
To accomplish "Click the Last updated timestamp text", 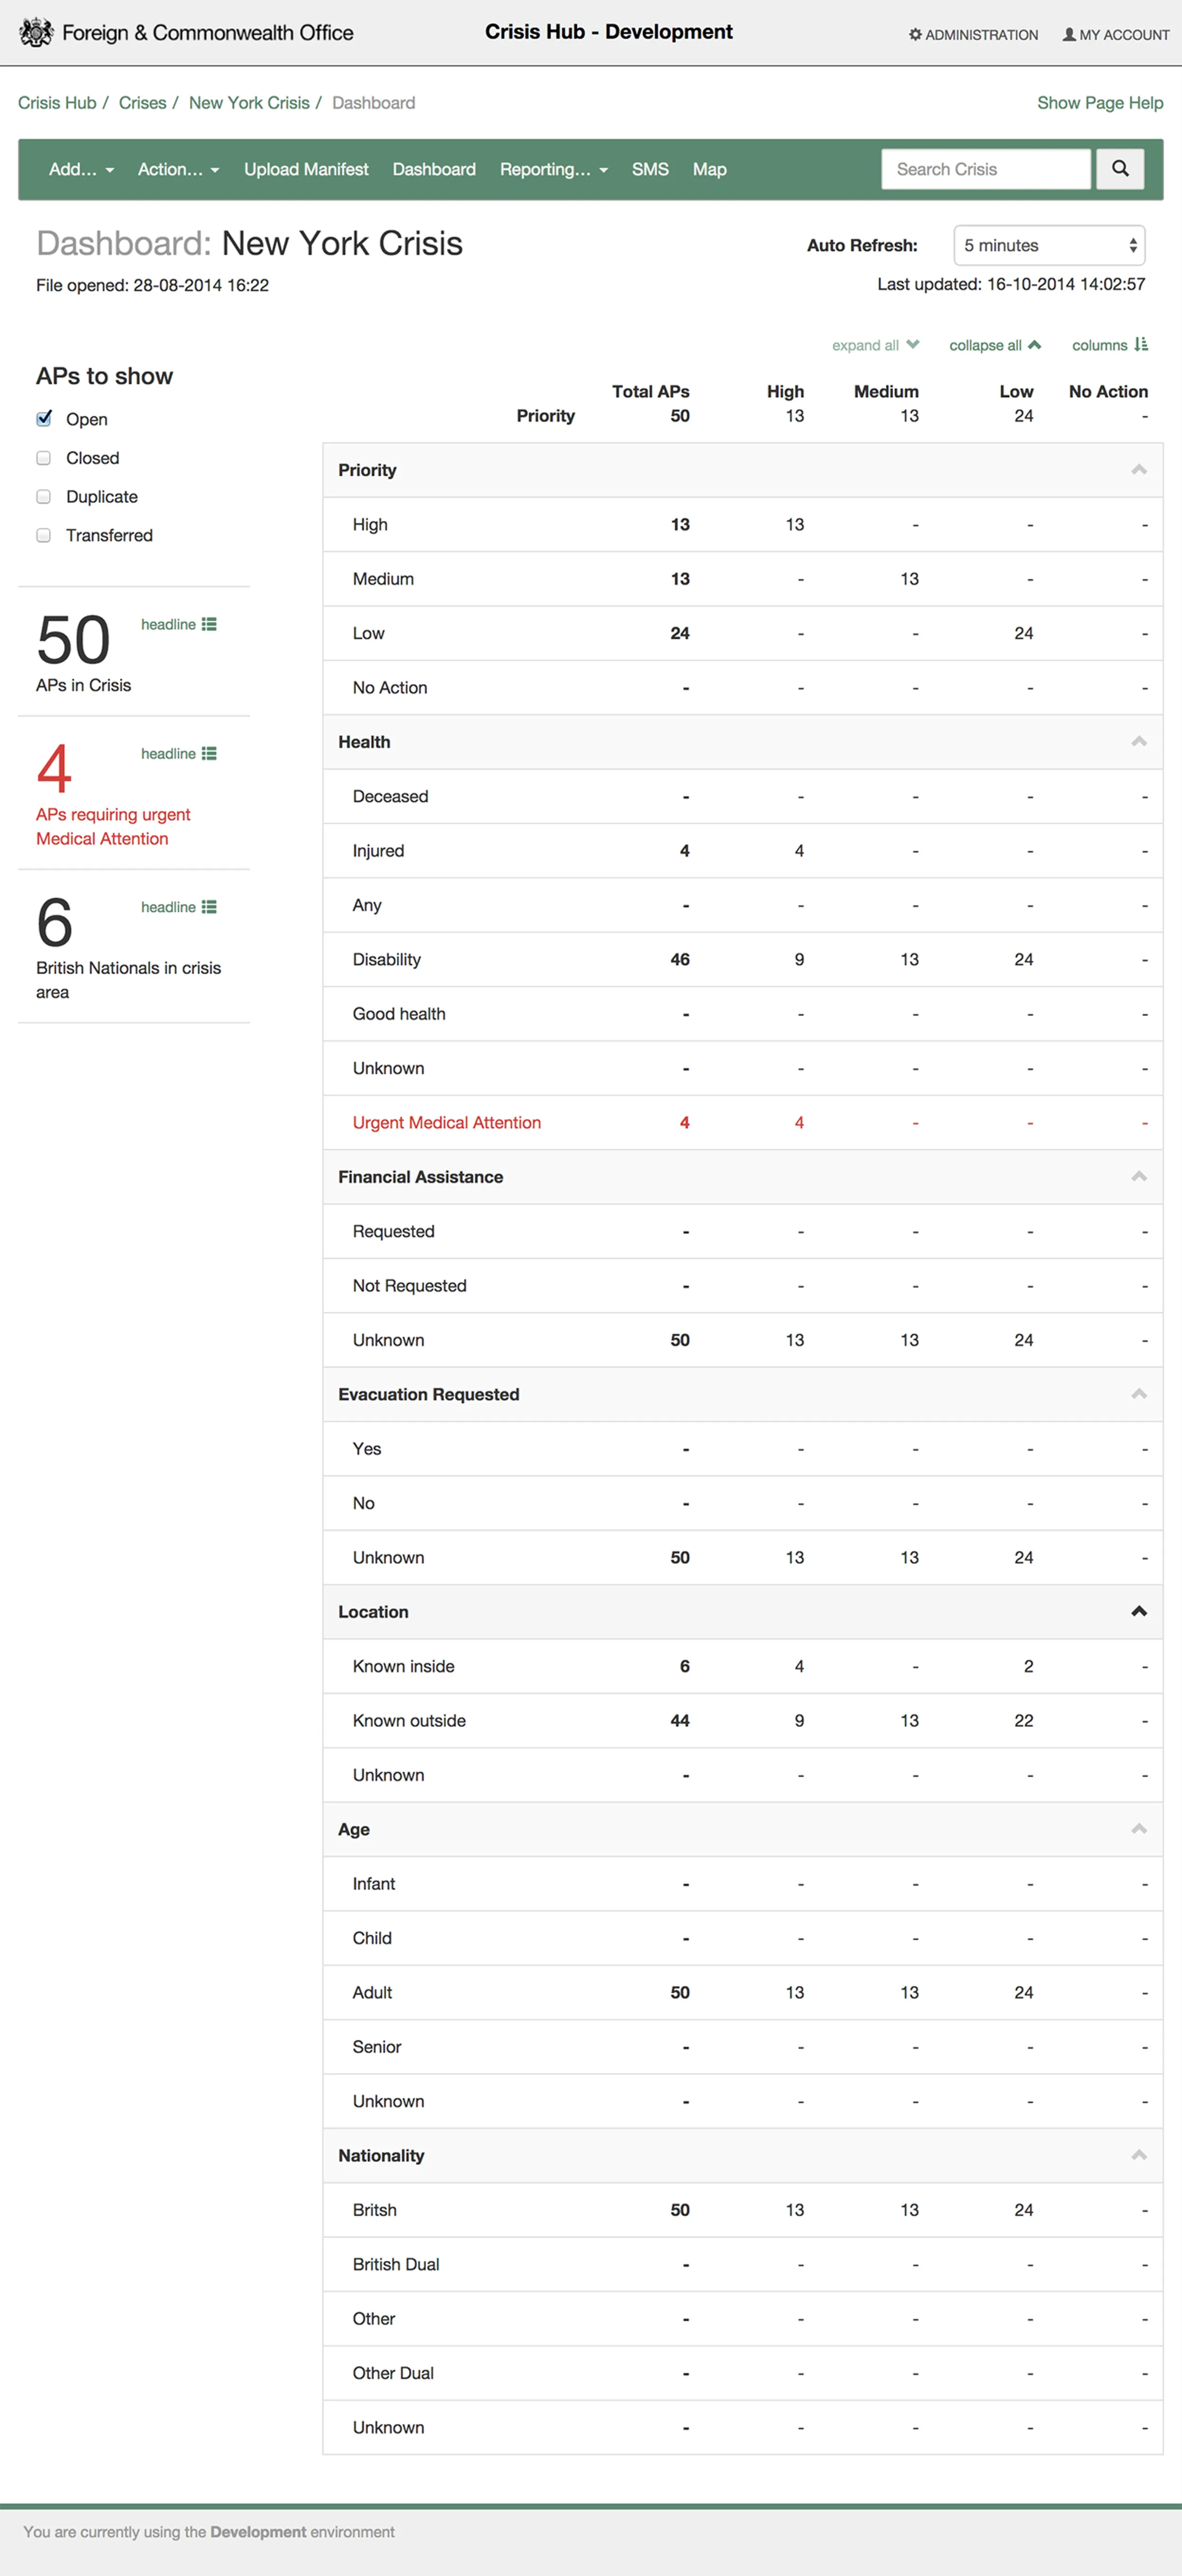I will point(1011,285).
